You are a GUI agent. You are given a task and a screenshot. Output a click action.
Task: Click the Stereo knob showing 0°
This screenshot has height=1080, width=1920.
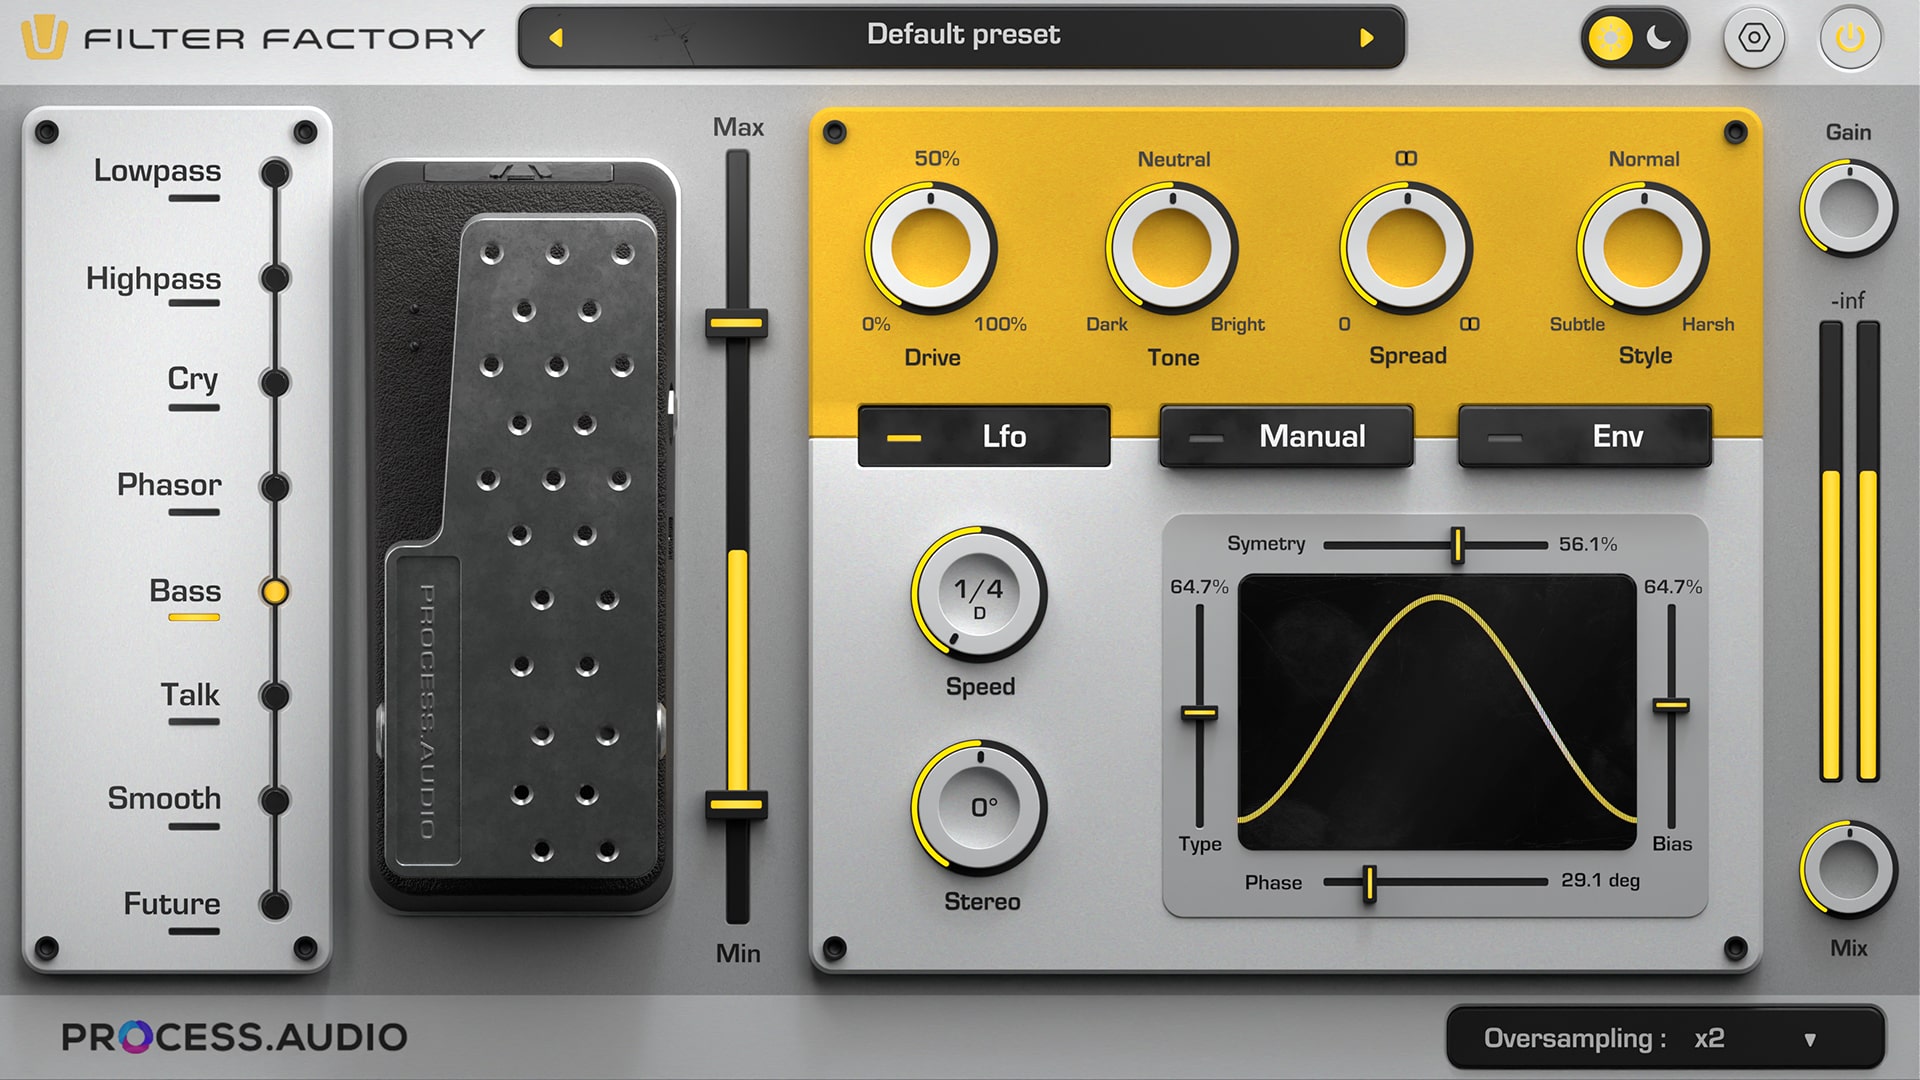click(x=979, y=807)
